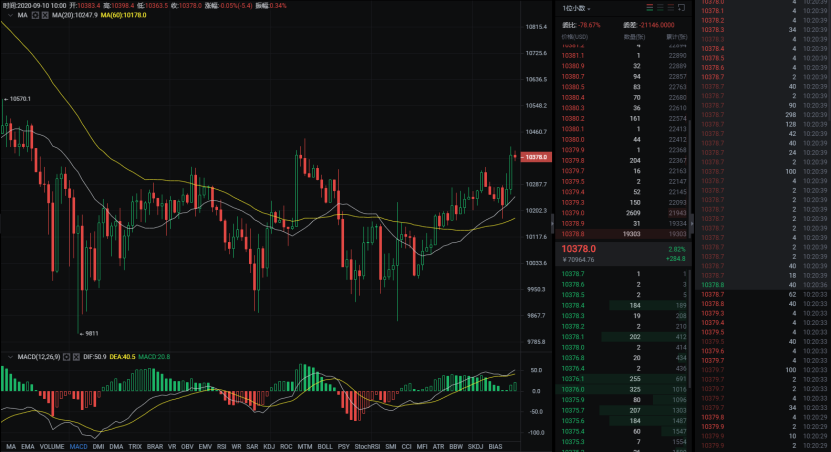The image size is (831, 452).
Task: Select the DMI indicator tab
Action: click(99, 447)
